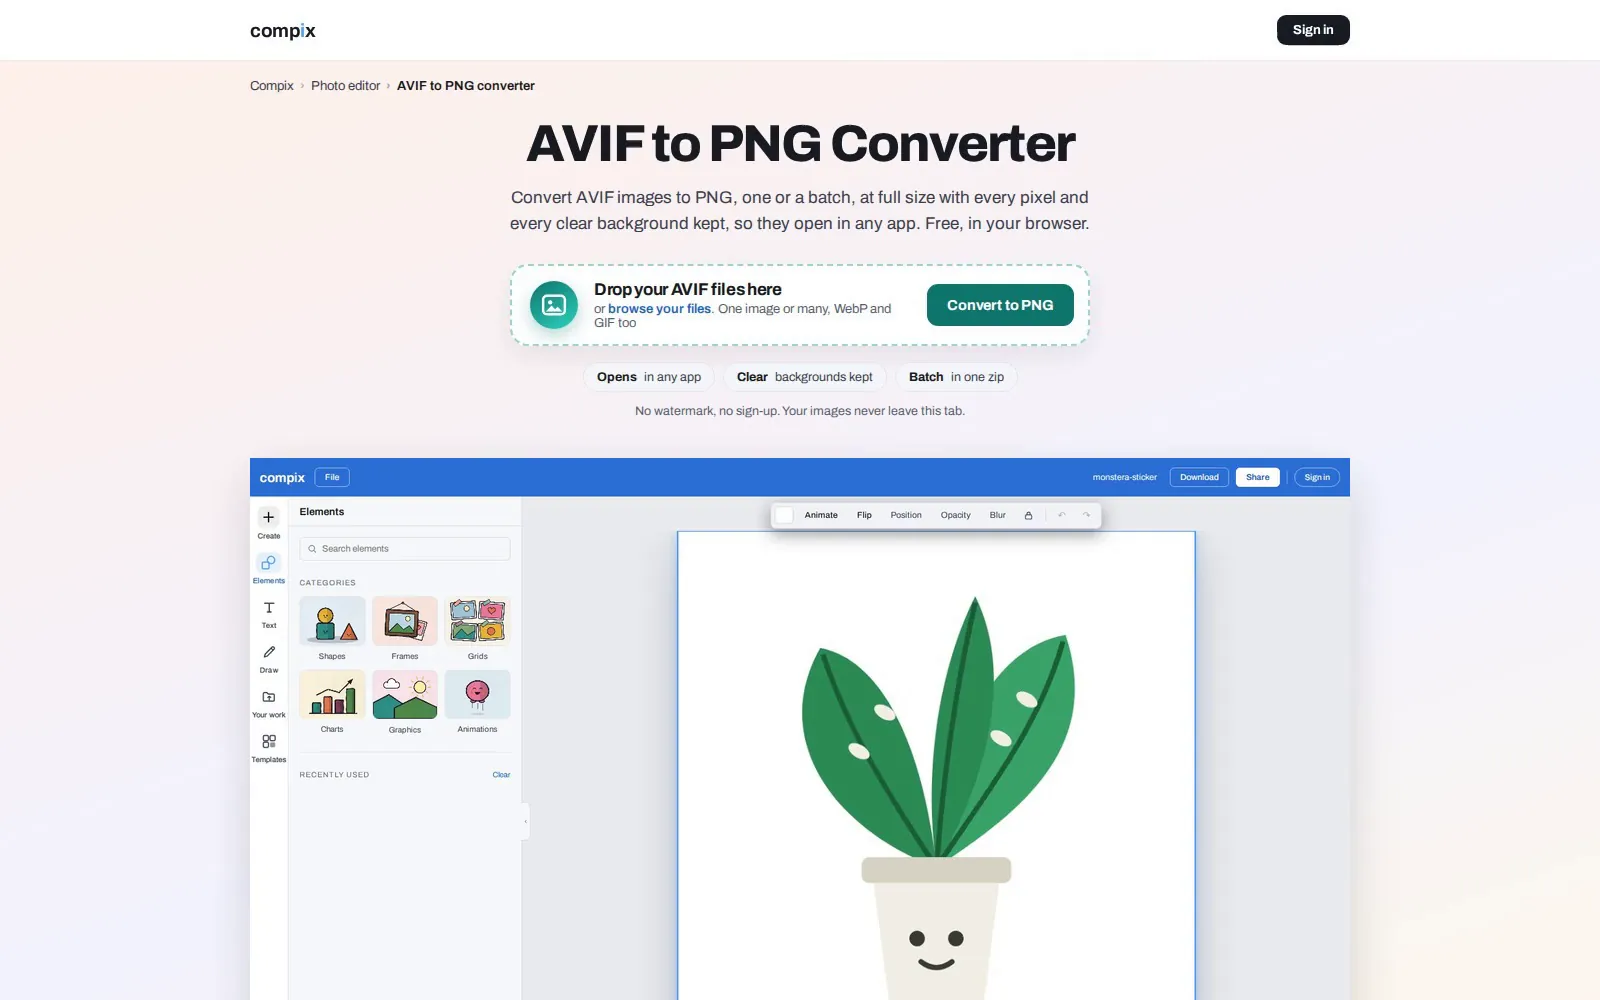The image size is (1600, 1000).
Task: Select the Text tool icon
Action: point(268,607)
